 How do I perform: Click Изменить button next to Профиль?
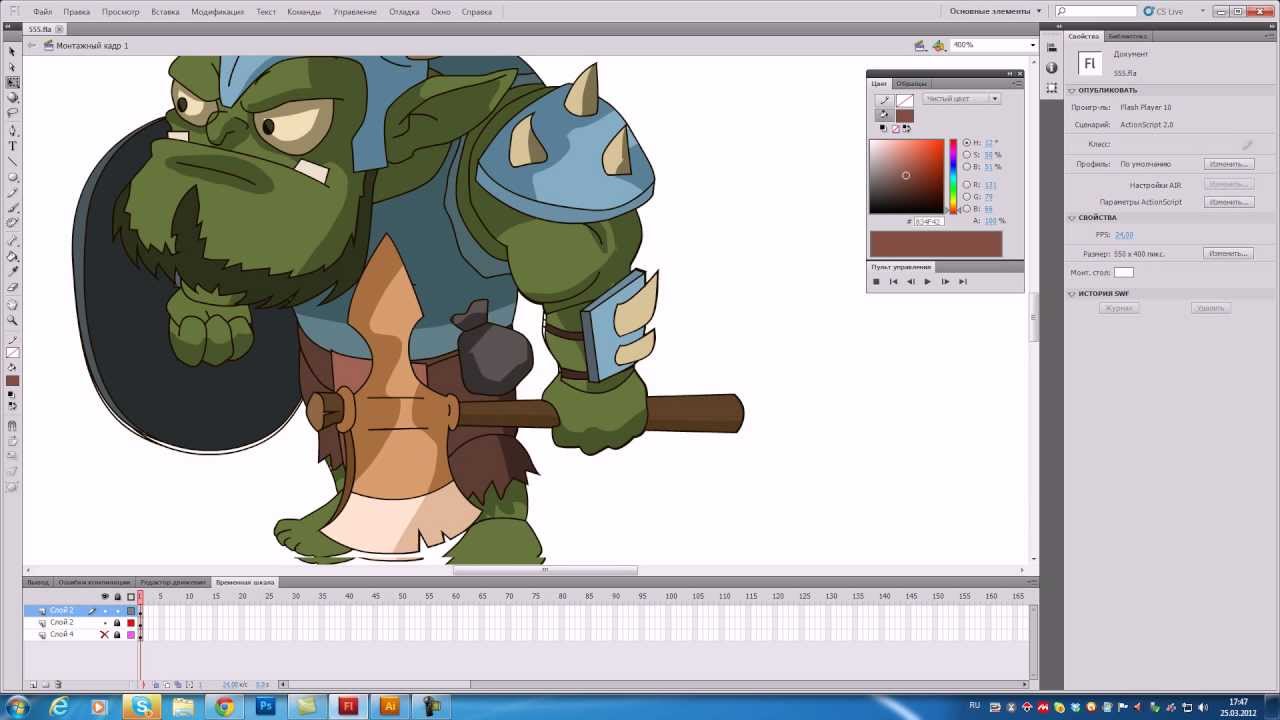(1228, 164)
